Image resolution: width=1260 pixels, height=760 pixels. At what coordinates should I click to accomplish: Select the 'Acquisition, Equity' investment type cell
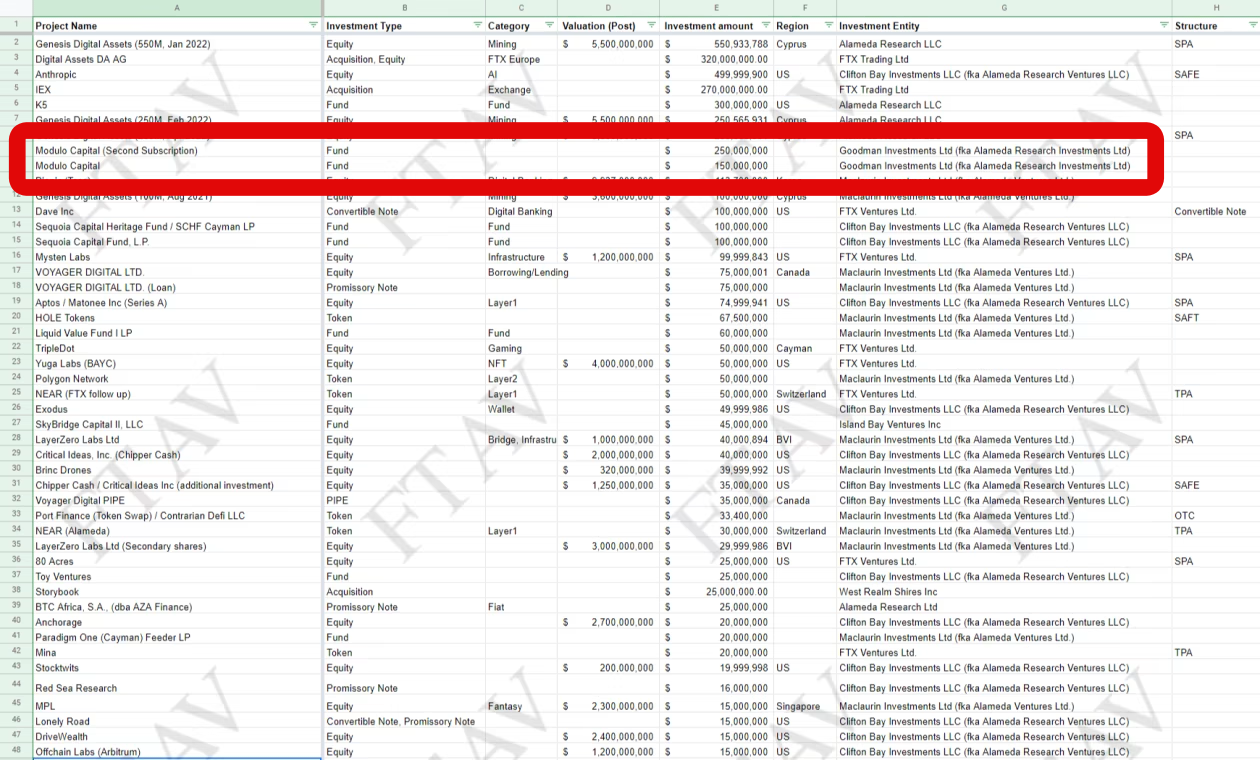coord(404,59)
